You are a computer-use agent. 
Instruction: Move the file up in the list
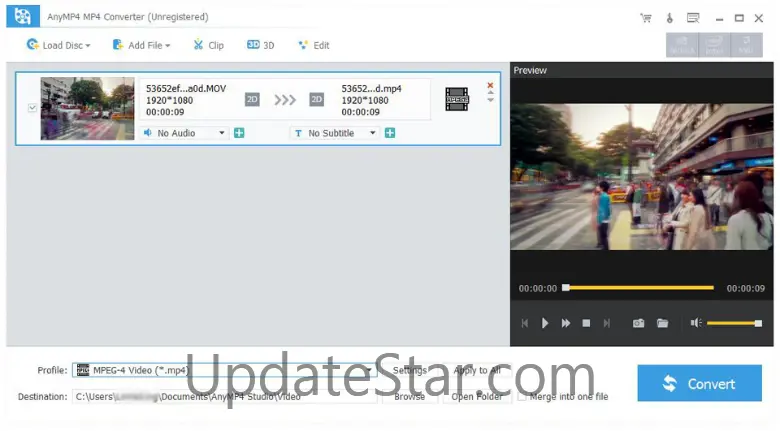pos(490,93)
